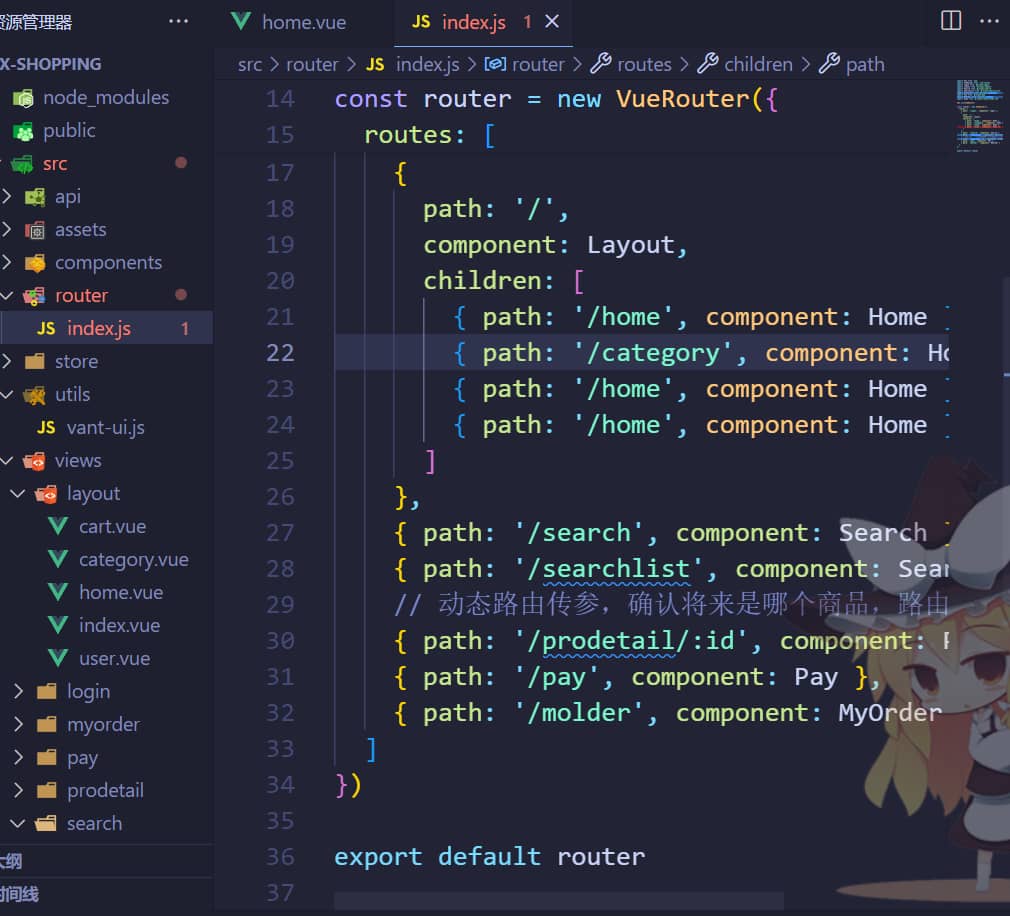1010x916 pixels.
Task: Close the index.js editor tab
Action: tap(552, 21)
